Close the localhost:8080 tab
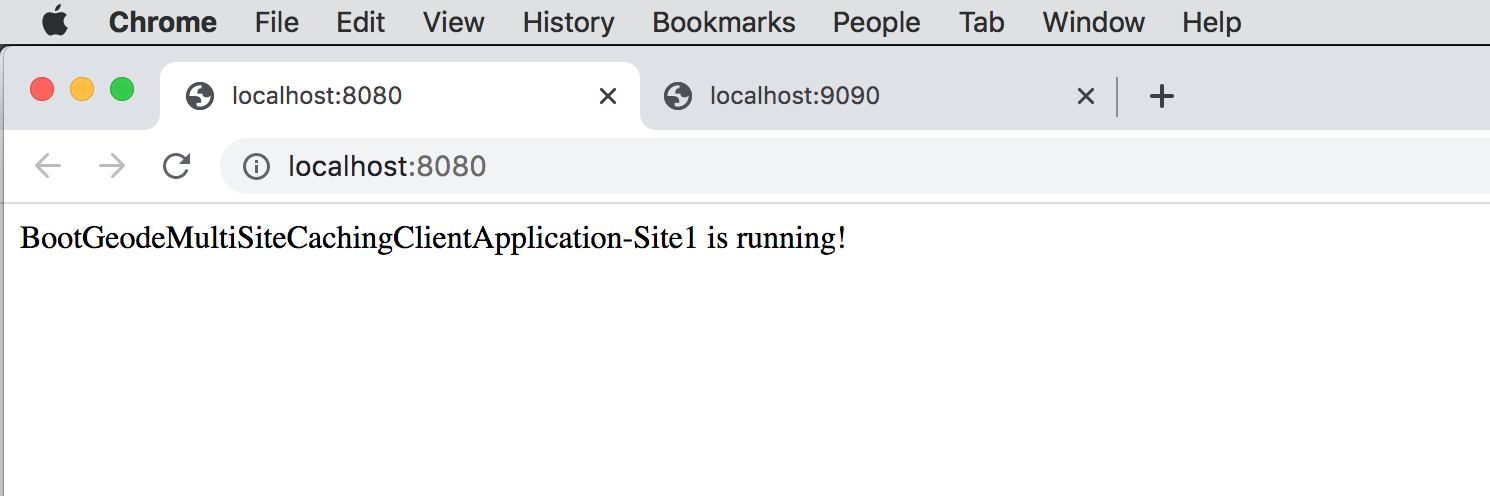Screen dimensions: 1490x496 607,96
